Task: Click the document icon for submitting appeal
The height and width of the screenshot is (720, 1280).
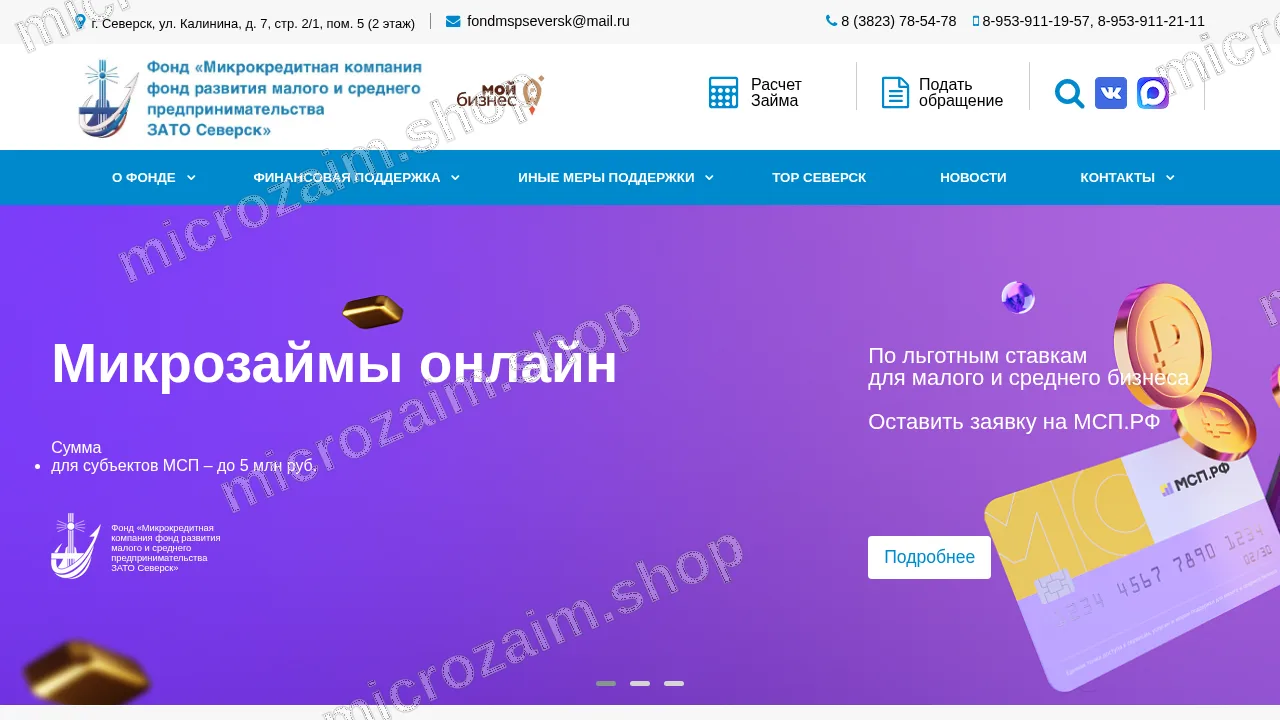Action: (895, 93)
